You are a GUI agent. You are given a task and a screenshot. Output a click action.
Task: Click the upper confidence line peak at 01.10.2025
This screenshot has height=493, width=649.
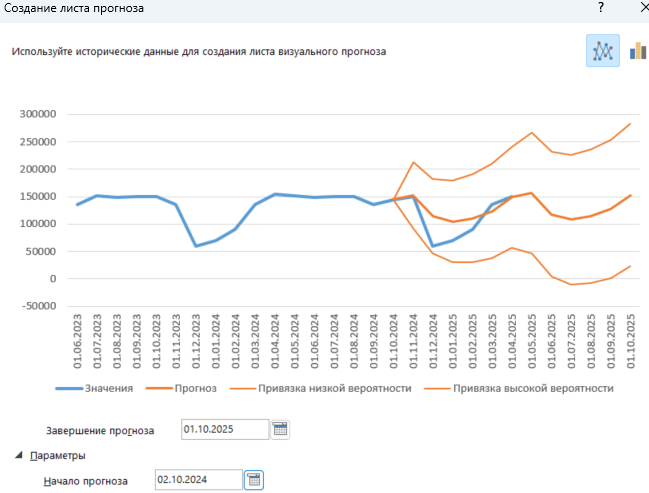coord(630,124)
